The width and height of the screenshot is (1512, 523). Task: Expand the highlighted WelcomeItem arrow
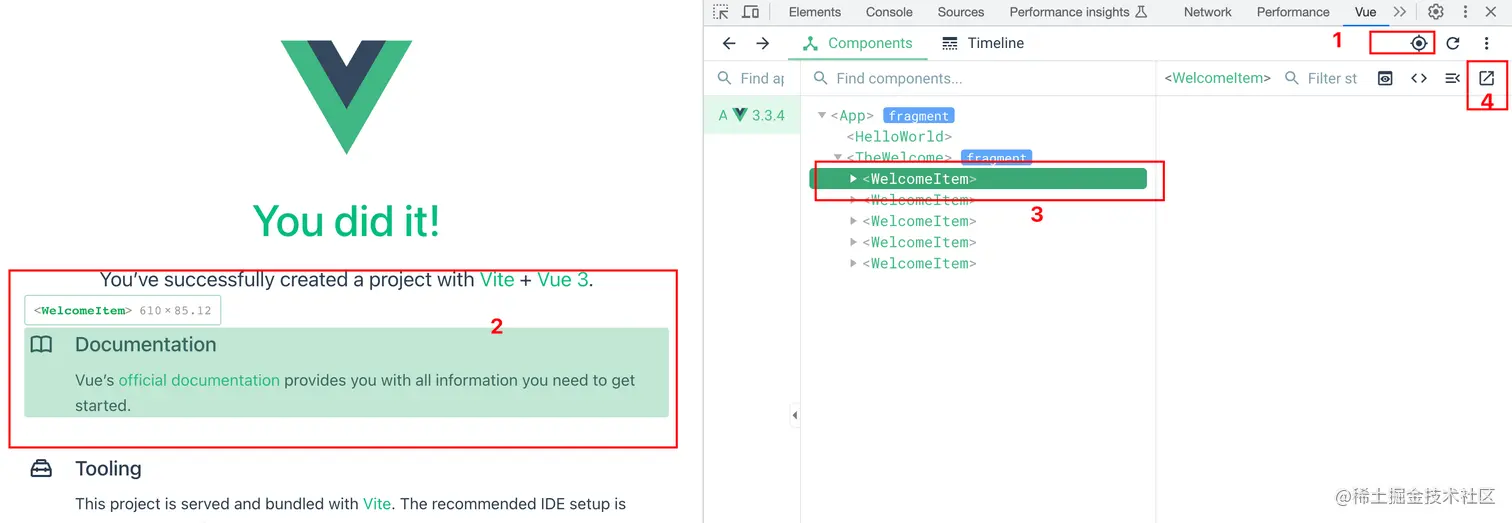click(x=853, y=179)
